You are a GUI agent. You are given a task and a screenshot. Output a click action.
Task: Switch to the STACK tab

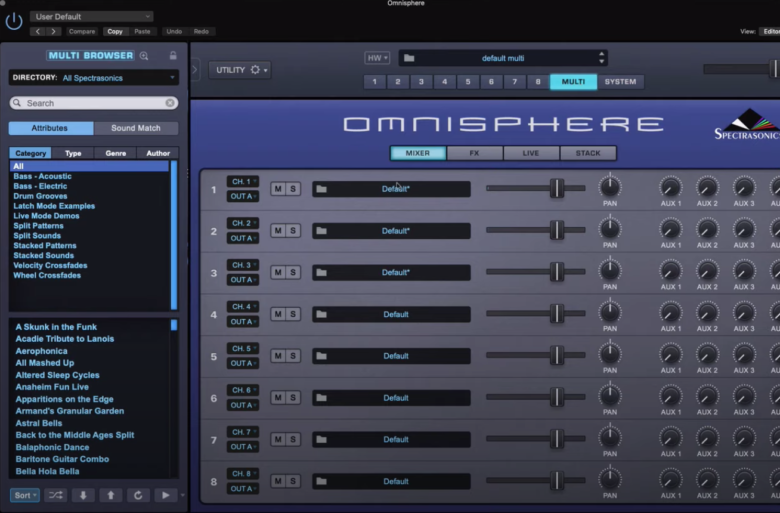(588, 153)
